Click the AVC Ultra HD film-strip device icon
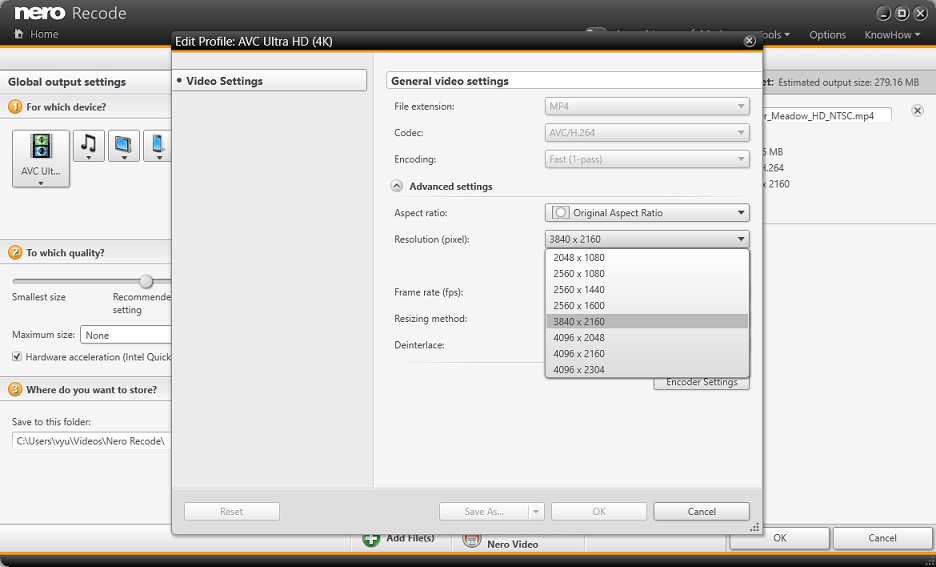 pos(41,149)
